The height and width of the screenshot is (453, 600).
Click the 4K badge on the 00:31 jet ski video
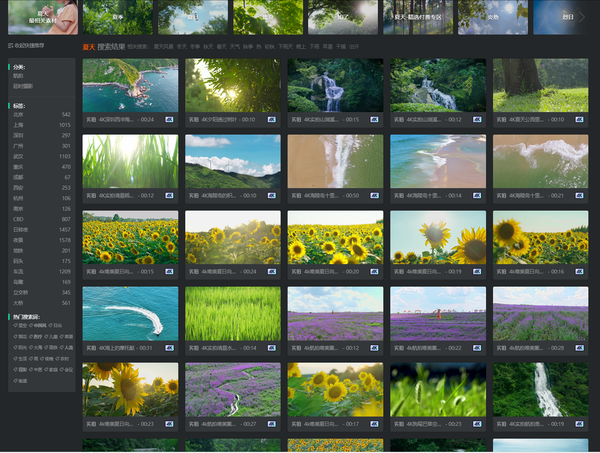[x=169, y=348]
